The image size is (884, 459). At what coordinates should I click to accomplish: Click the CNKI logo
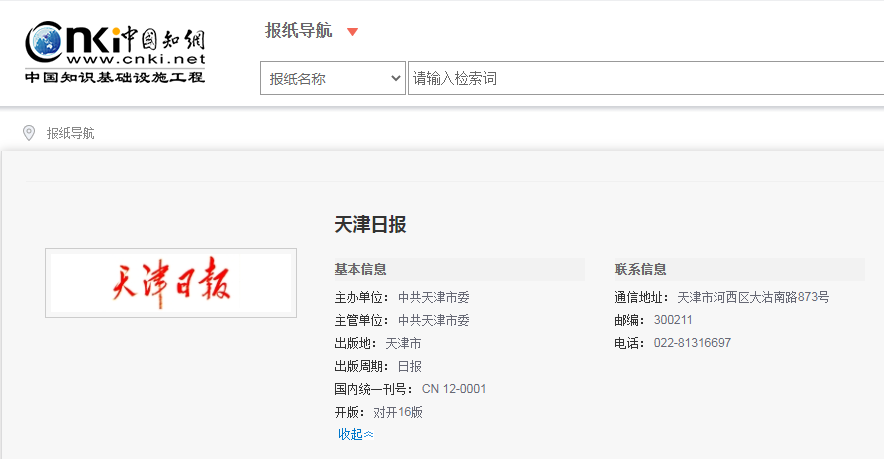pyautogui.click(x=115, y=52)
